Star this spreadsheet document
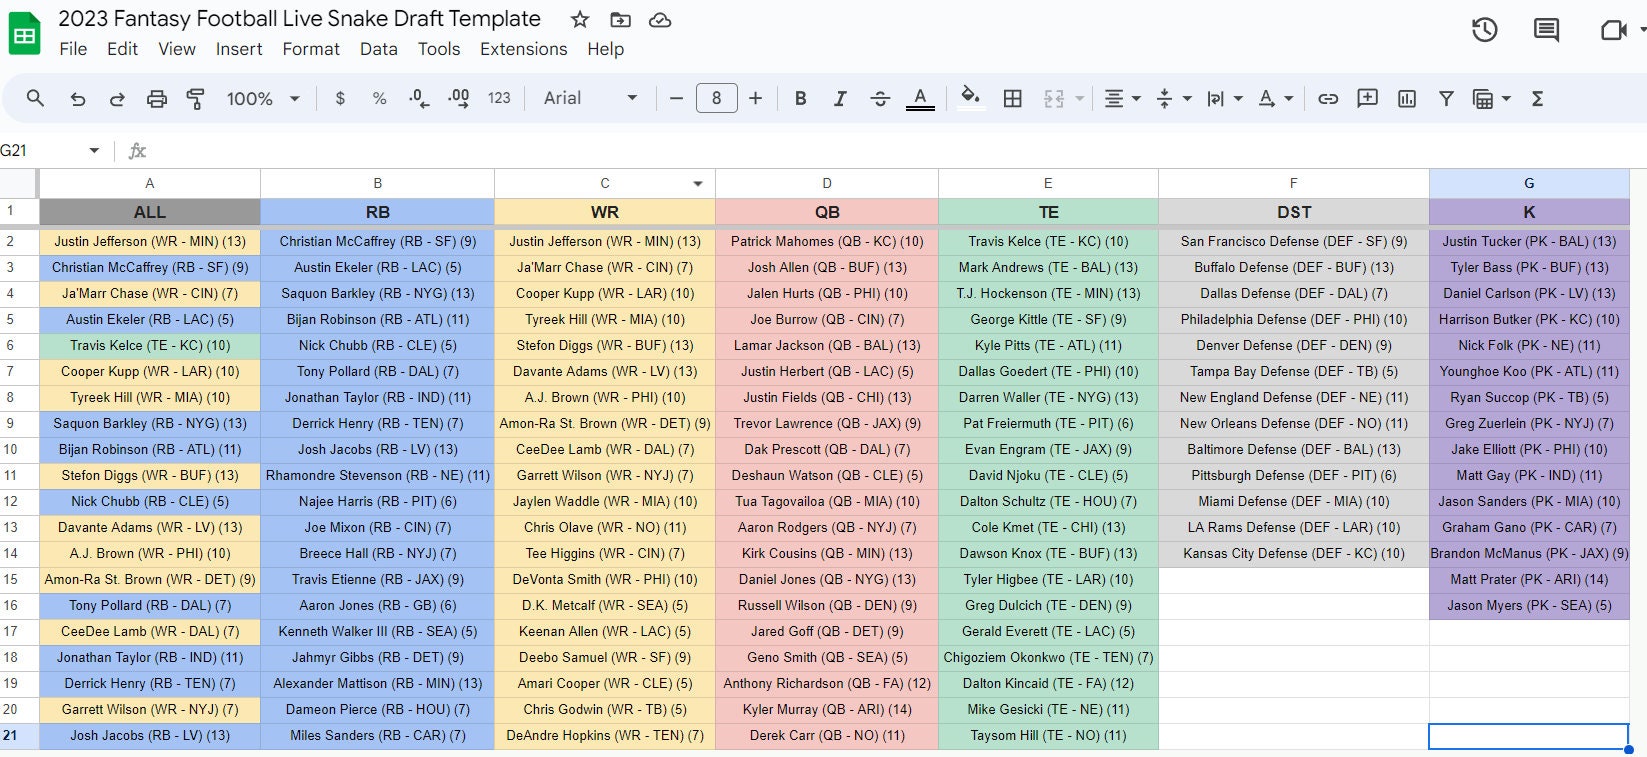Viewport: 1647px width, 757px height. click(580, 20)
